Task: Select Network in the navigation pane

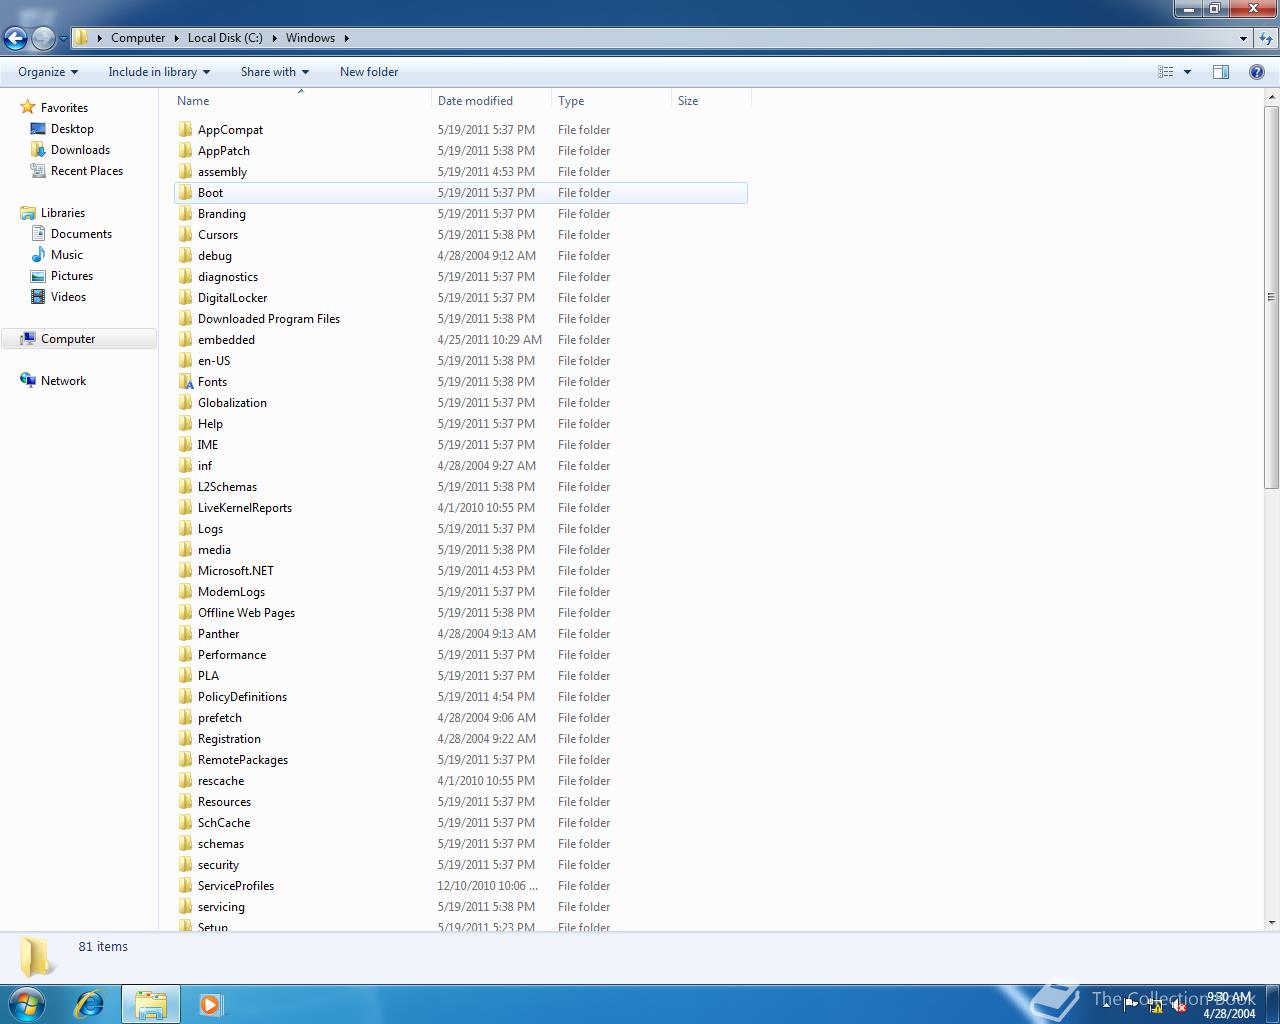Action: (63, 381)
